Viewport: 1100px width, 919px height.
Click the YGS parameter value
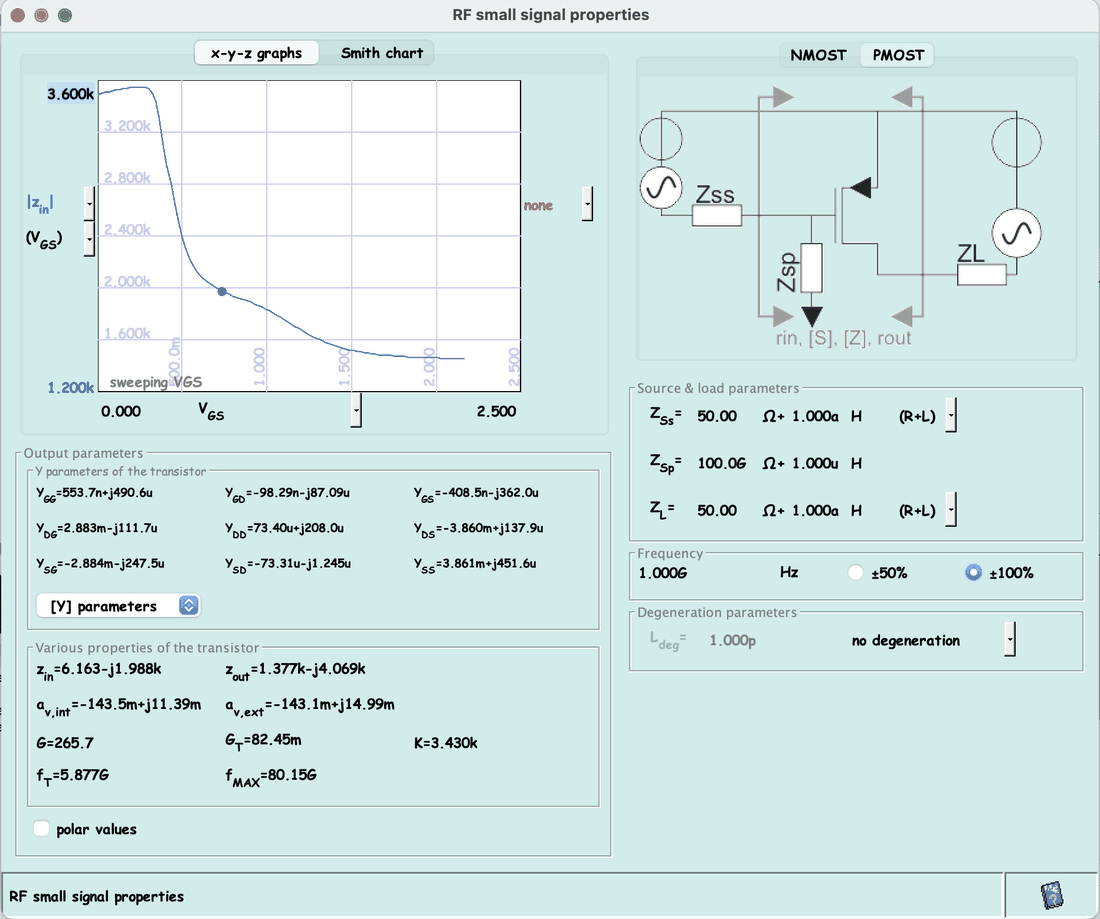476,493
